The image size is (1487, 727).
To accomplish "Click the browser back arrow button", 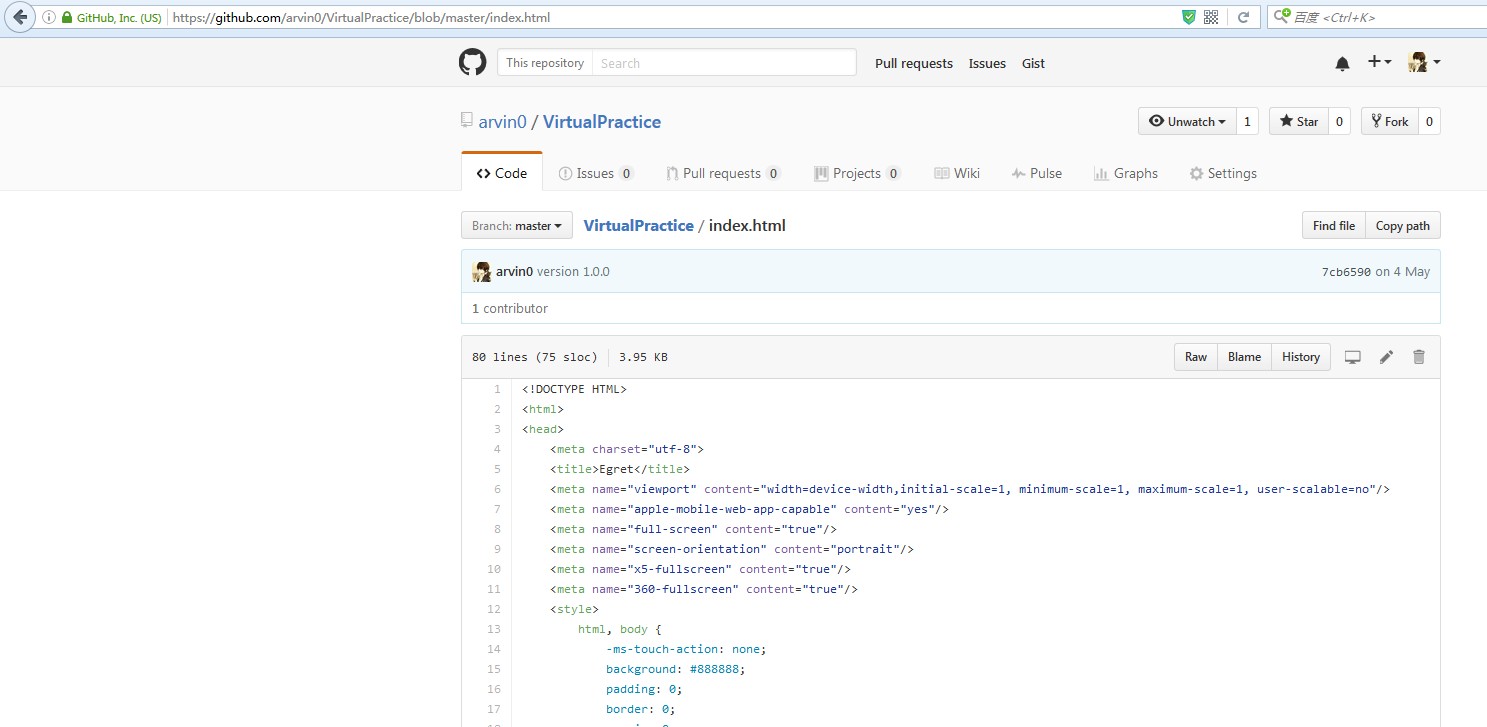I will [20, 17].
